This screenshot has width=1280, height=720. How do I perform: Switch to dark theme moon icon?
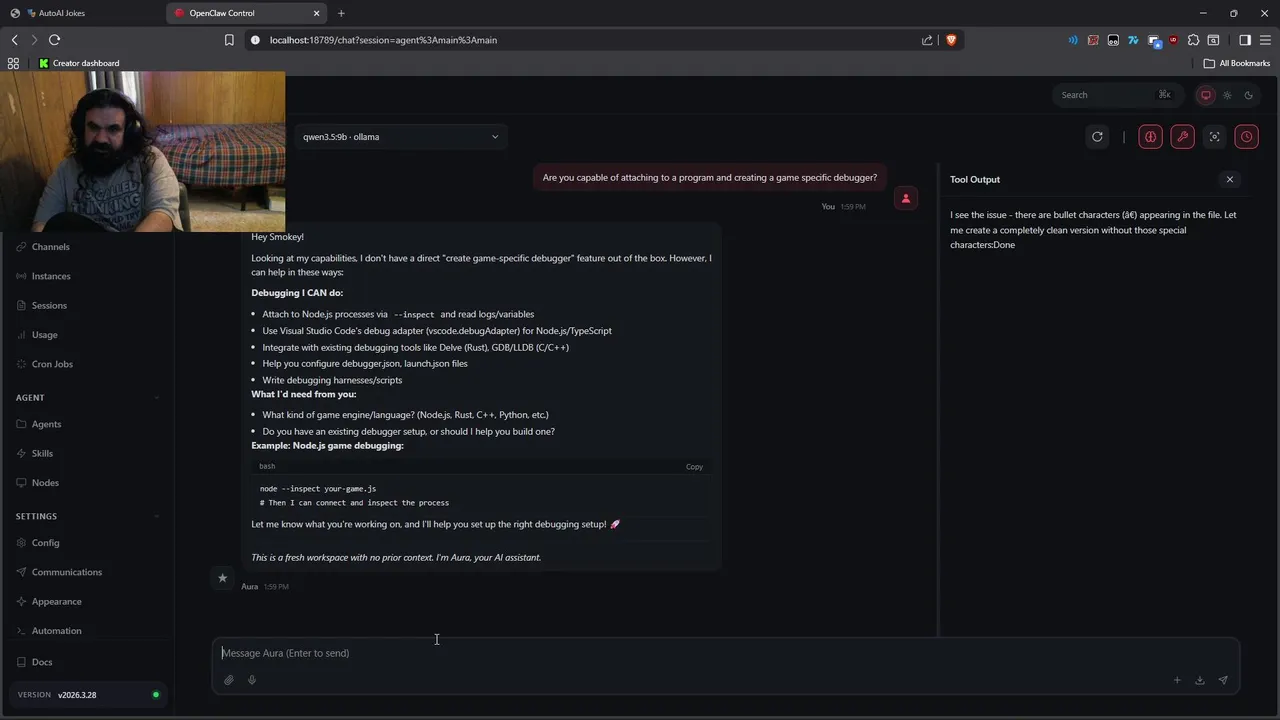click(x=1249, y=95)
